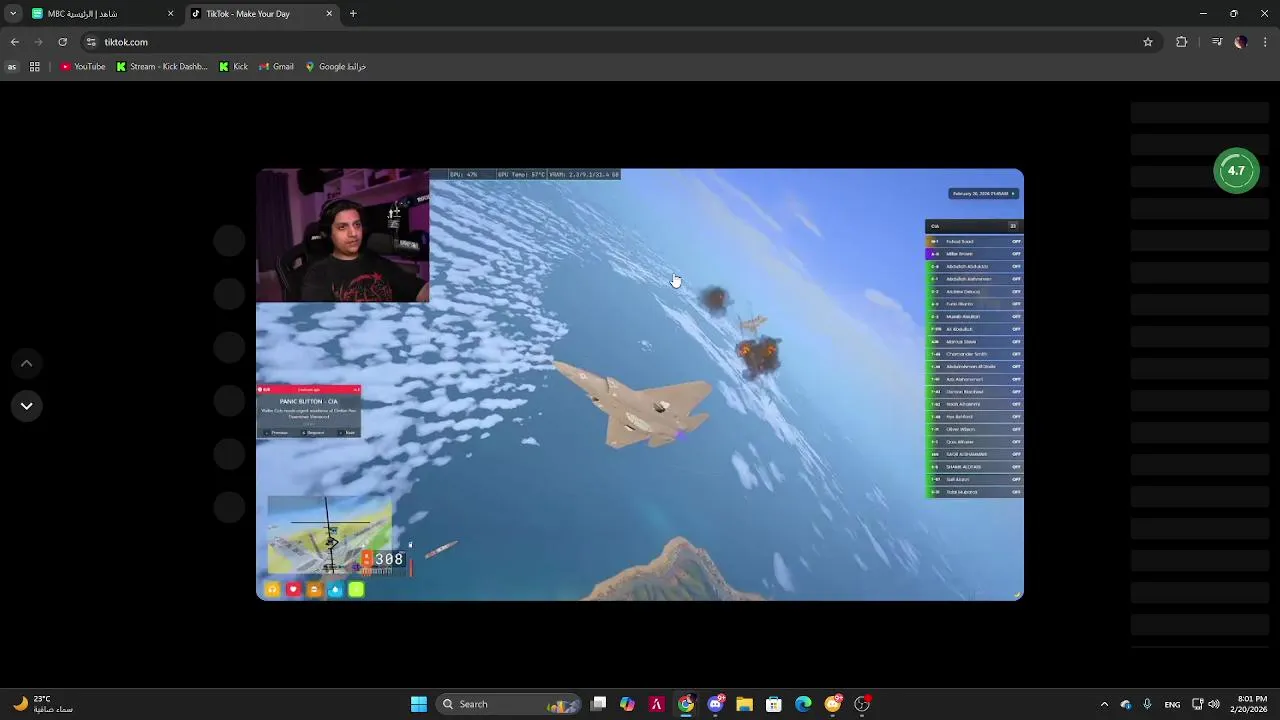Select the Saif Alazri row
The height and width of the screenshot is (720, 1280).
tap(974, 479)
